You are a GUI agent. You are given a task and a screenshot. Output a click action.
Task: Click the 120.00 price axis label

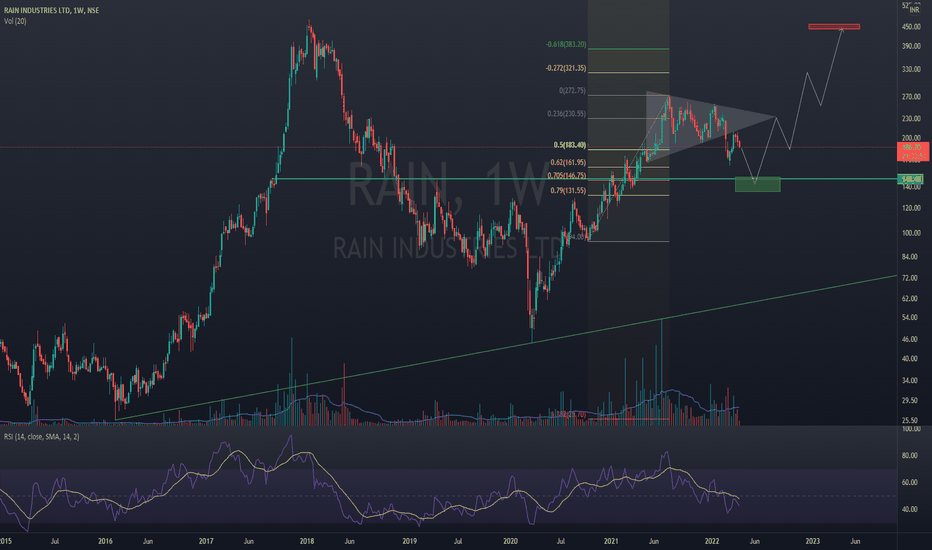(x=911, y=208)
